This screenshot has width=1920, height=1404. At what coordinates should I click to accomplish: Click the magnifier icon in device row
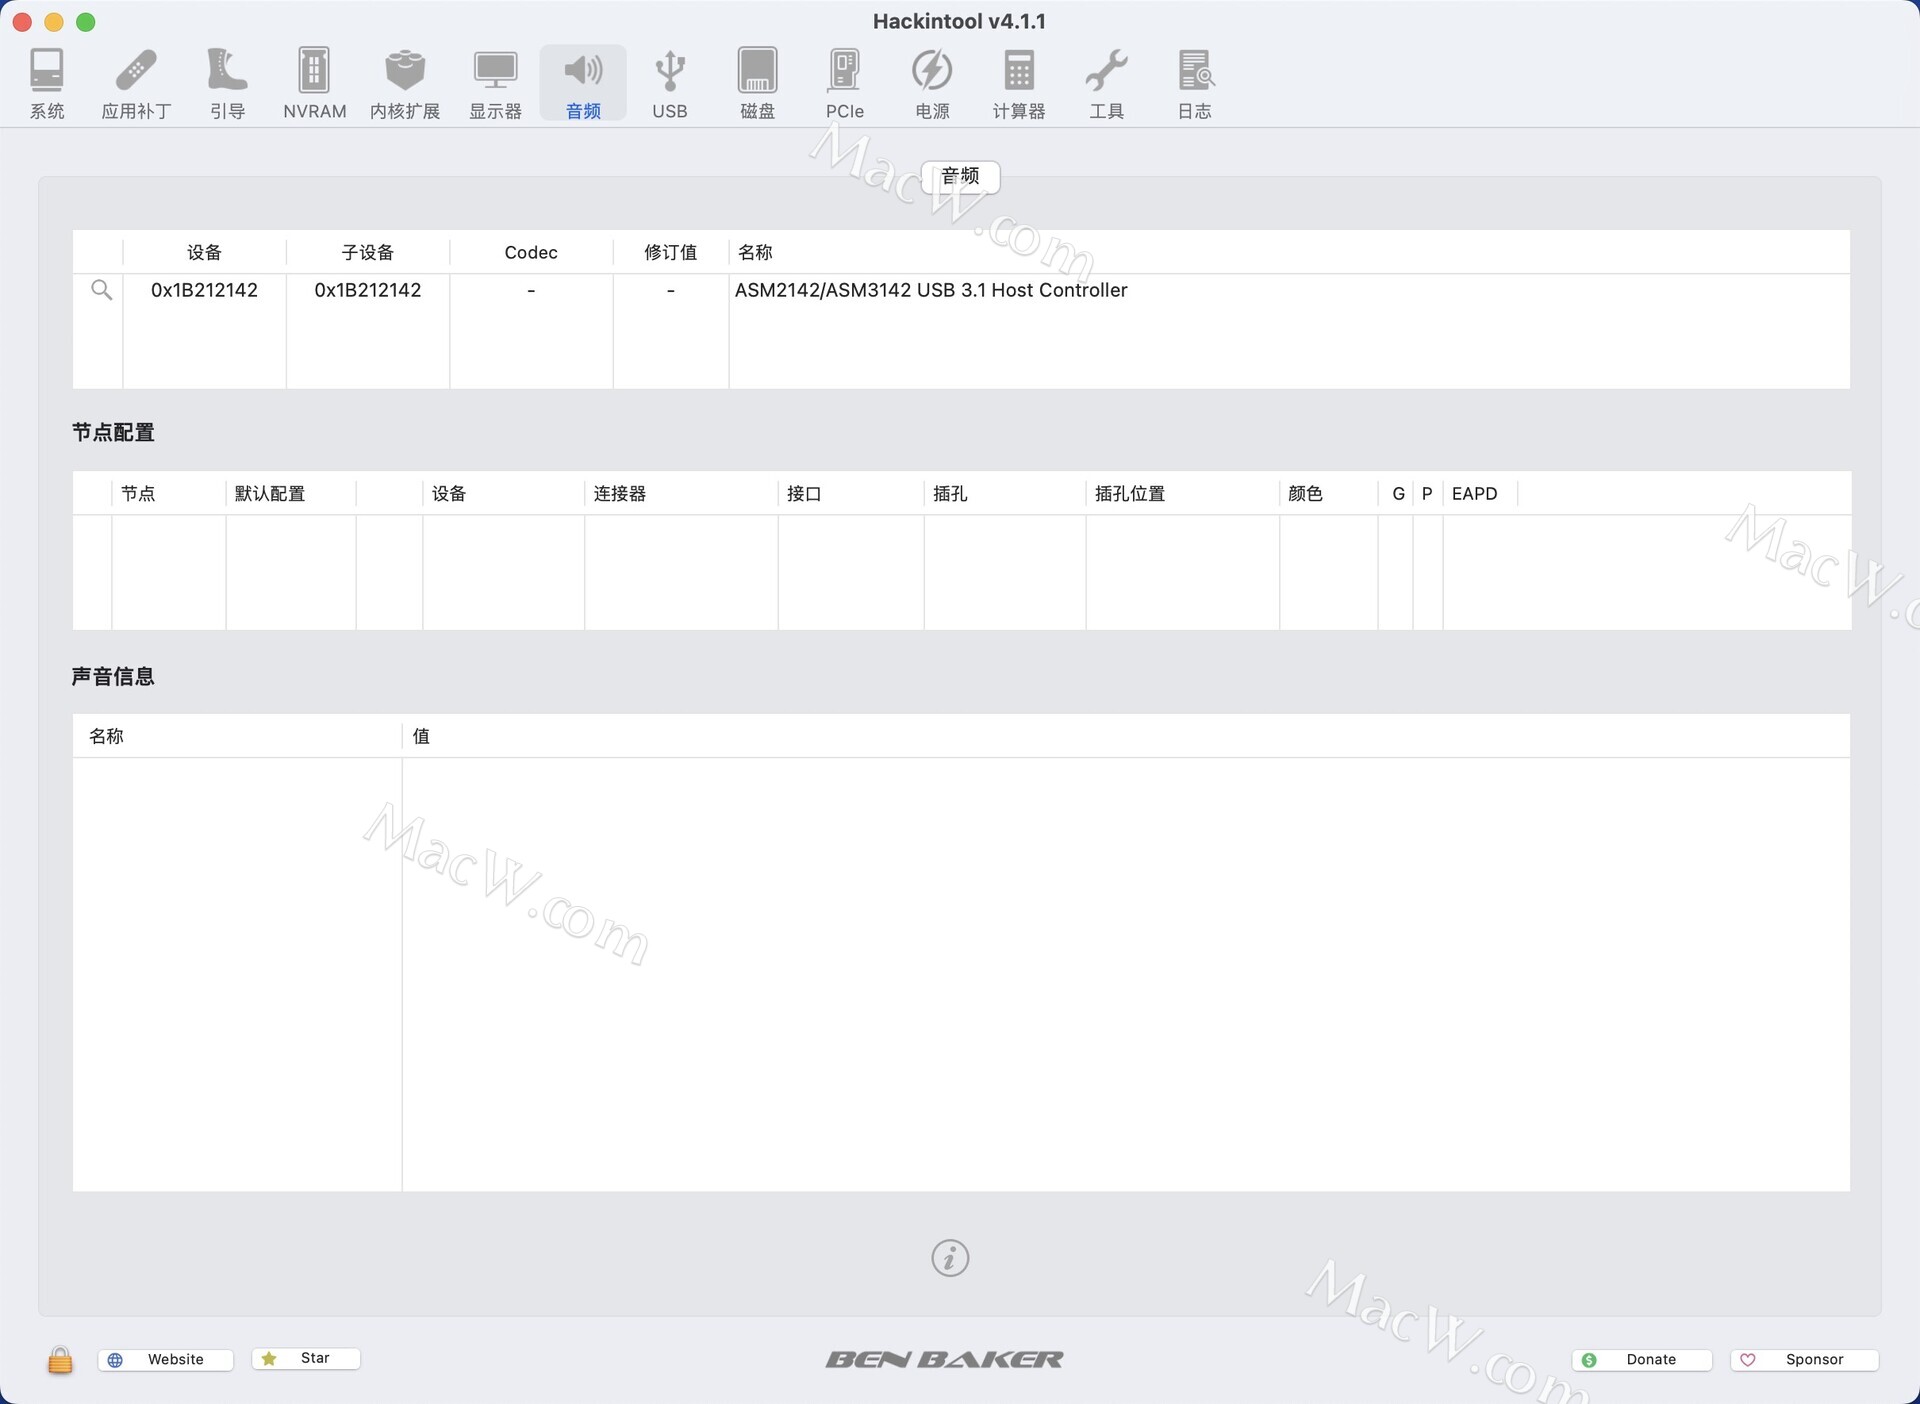tap(101, 290)
